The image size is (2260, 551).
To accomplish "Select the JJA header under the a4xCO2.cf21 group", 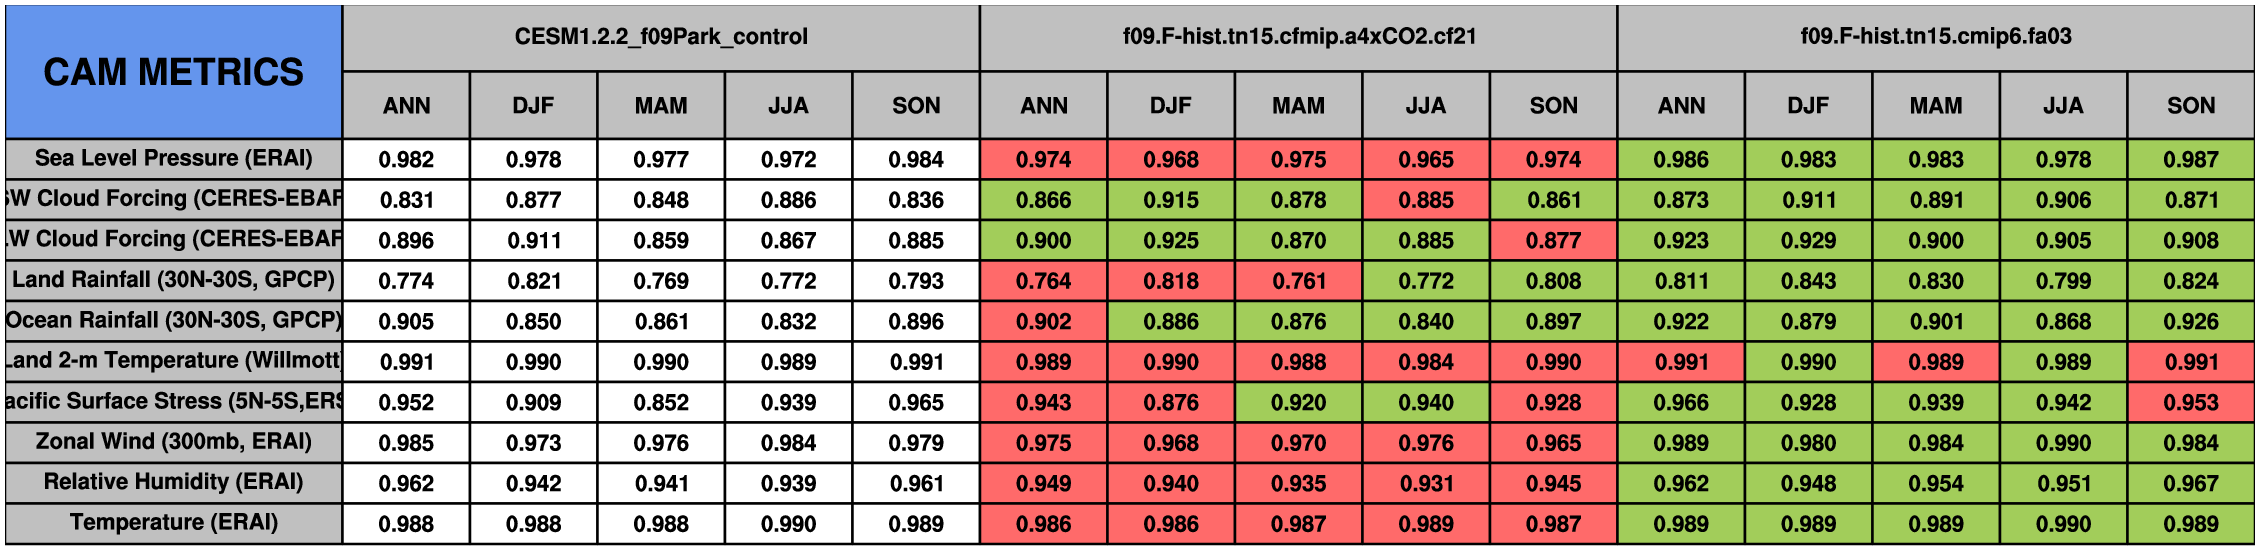I will click(1426, 106).
